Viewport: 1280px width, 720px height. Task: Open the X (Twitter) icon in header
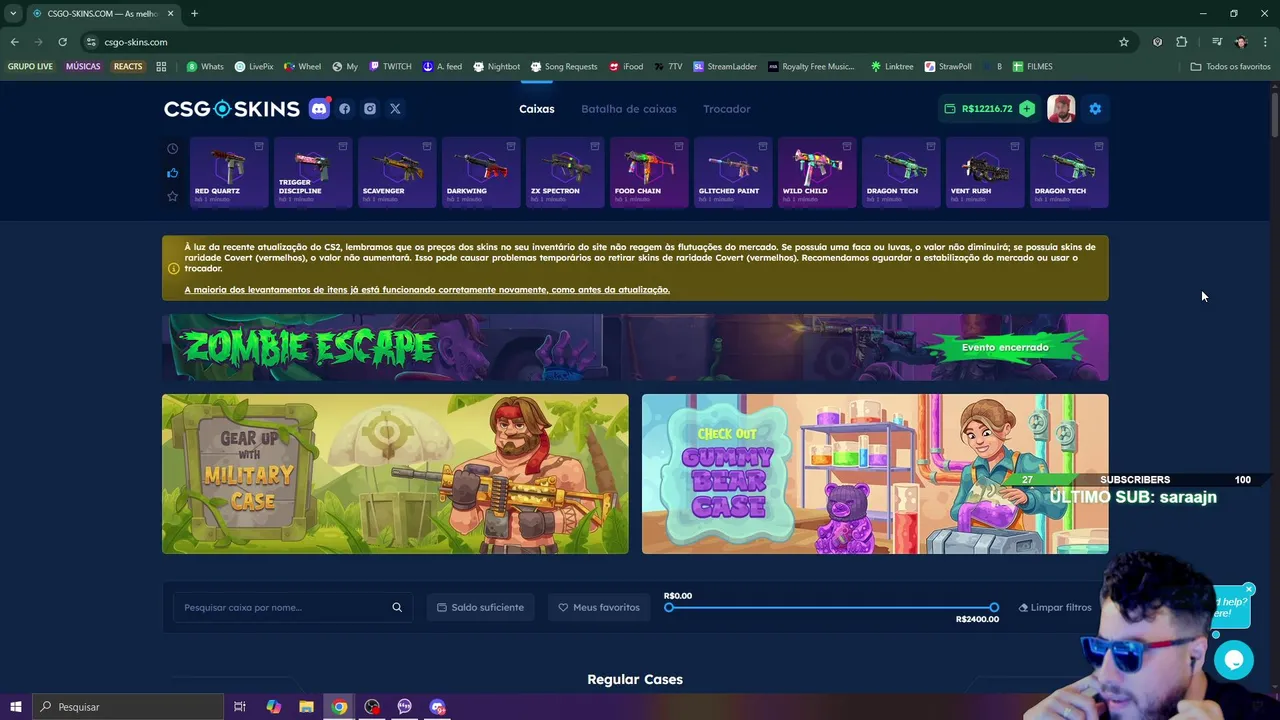pyautogui.click(x=395, y=109)
